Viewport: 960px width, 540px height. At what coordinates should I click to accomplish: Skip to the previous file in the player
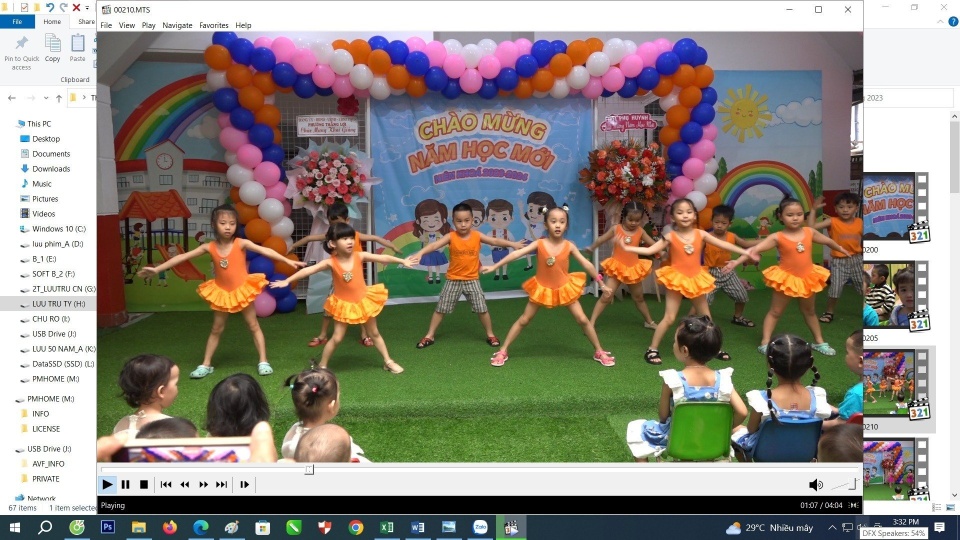click(x=166, y=485)
